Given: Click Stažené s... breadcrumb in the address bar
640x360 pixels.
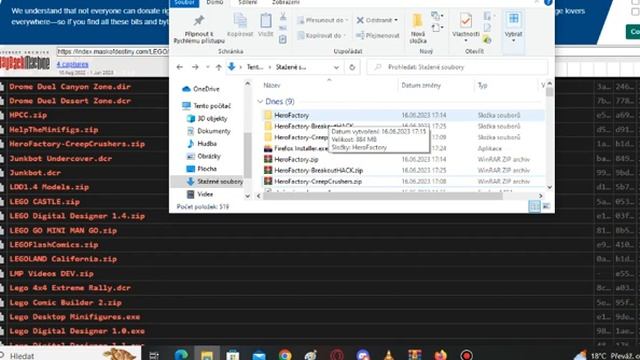Looking at the screenshot, I should pyautogui.click(x=291, y=67).
